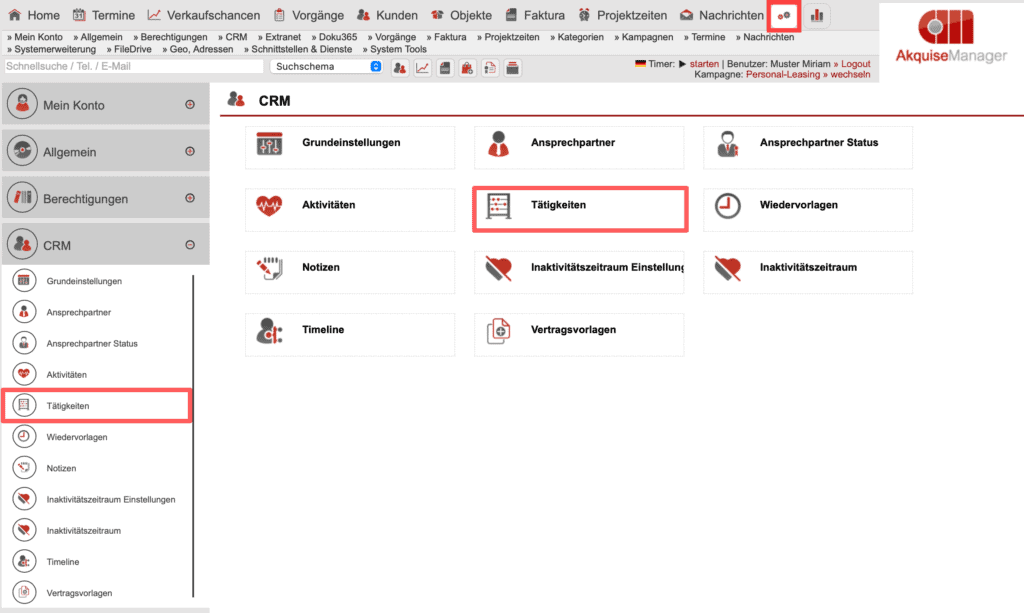
Task: Click the bar chart statistics icon top right
Action: [x=816, y=16]
